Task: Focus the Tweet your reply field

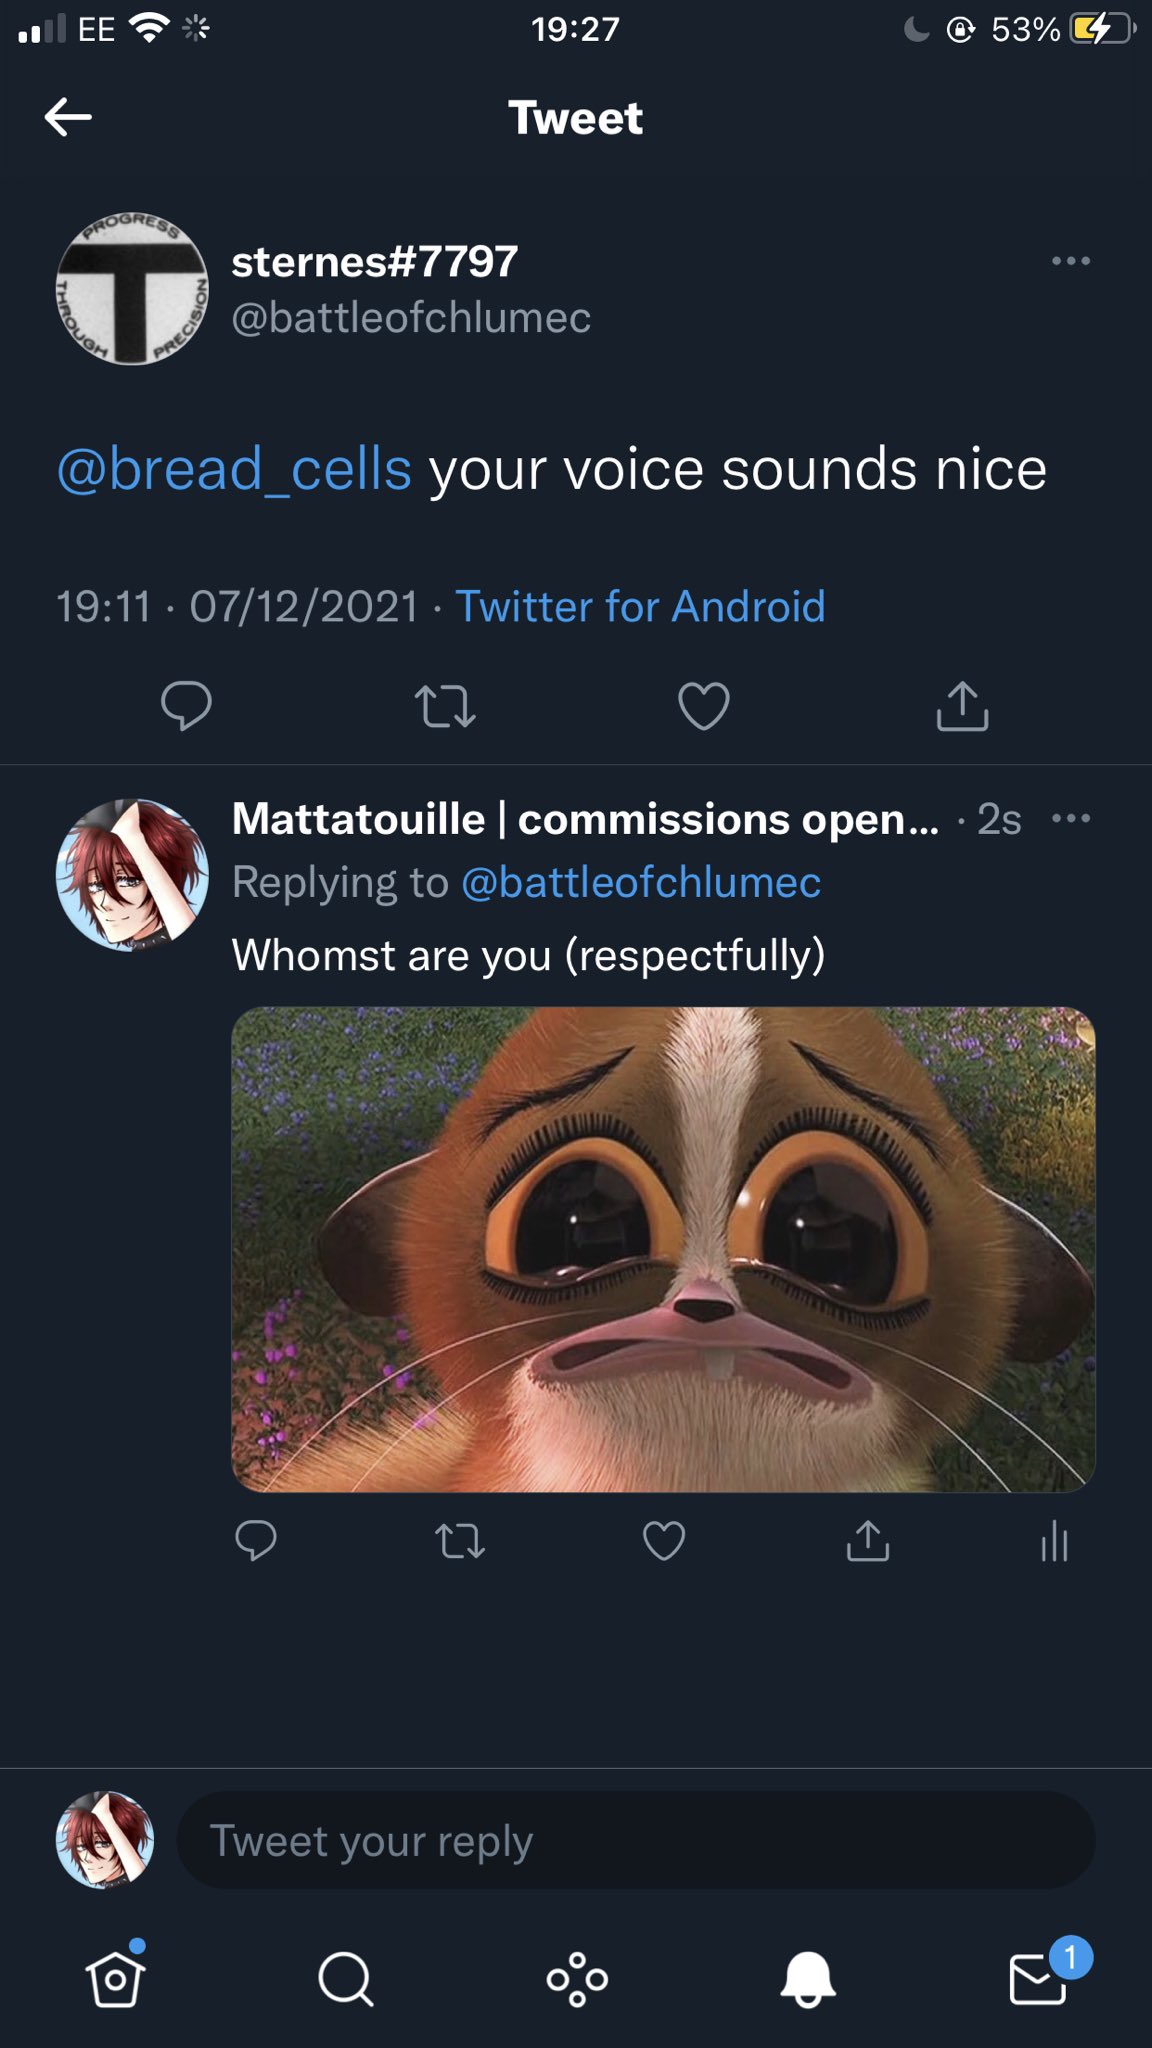Action: (x=636, y=1840)
